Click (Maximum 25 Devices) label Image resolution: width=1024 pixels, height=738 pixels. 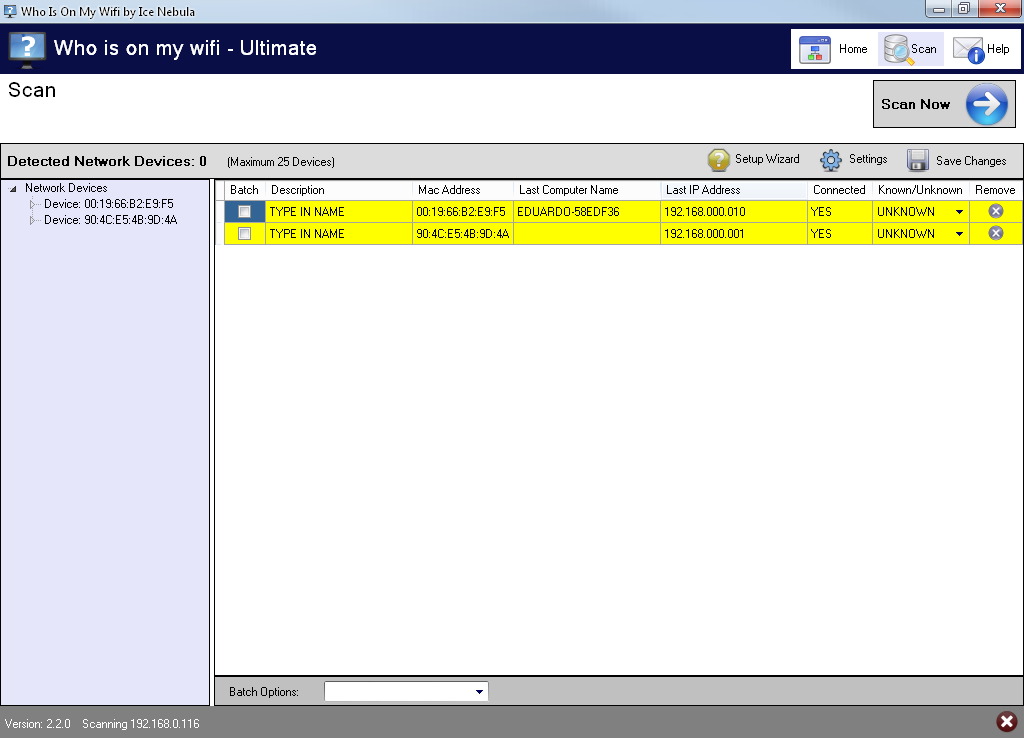pos(281,162)
